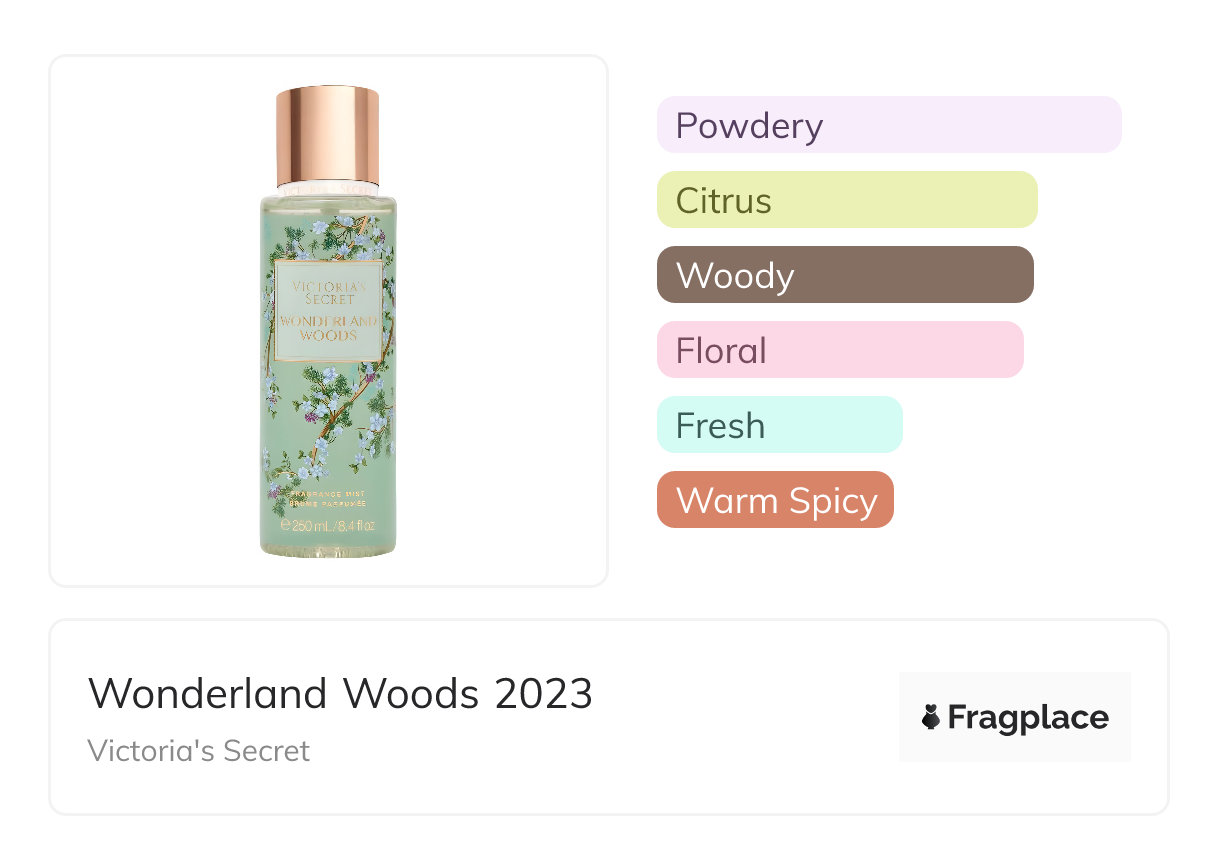Choose the brown Woody accord bar
The height and width of the screenshot is (864, 1218).
click(845, 275)
